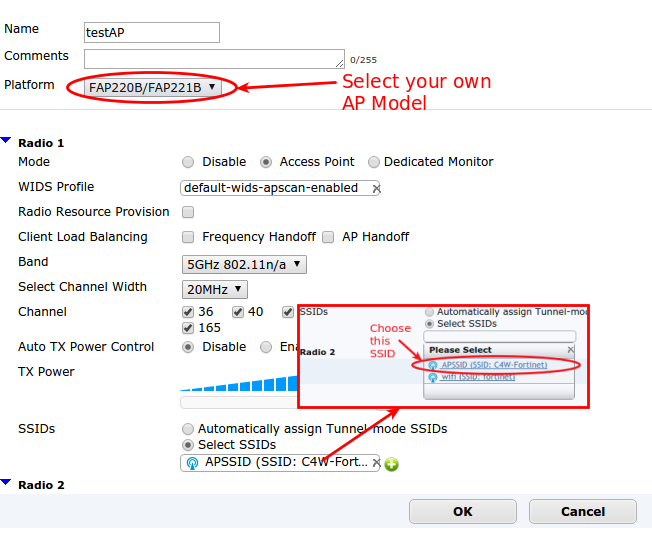Select Disable for Radio 1 Mode
The height and width of the screenshot is (536, 652).
(188, 162)
